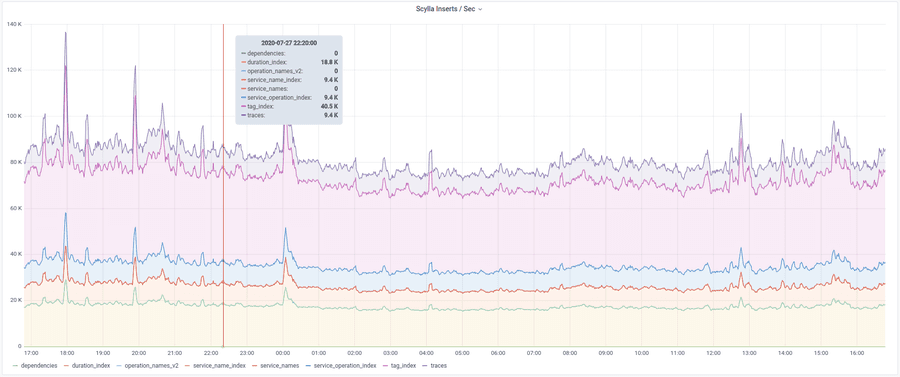Click the 21:00 x-axis label
The width and height of the screenshot is (900, 377).
[x=175, y=353]
